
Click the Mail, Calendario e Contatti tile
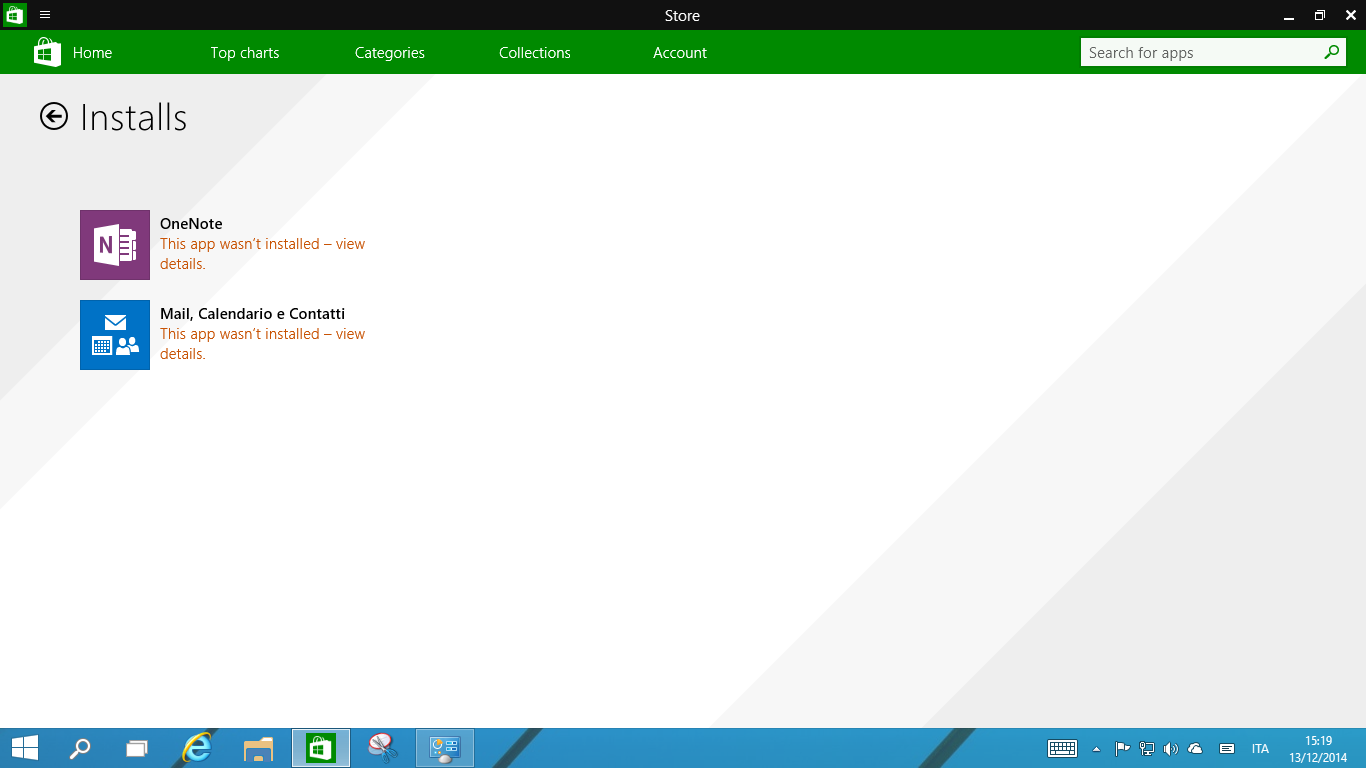click(115, 335)
